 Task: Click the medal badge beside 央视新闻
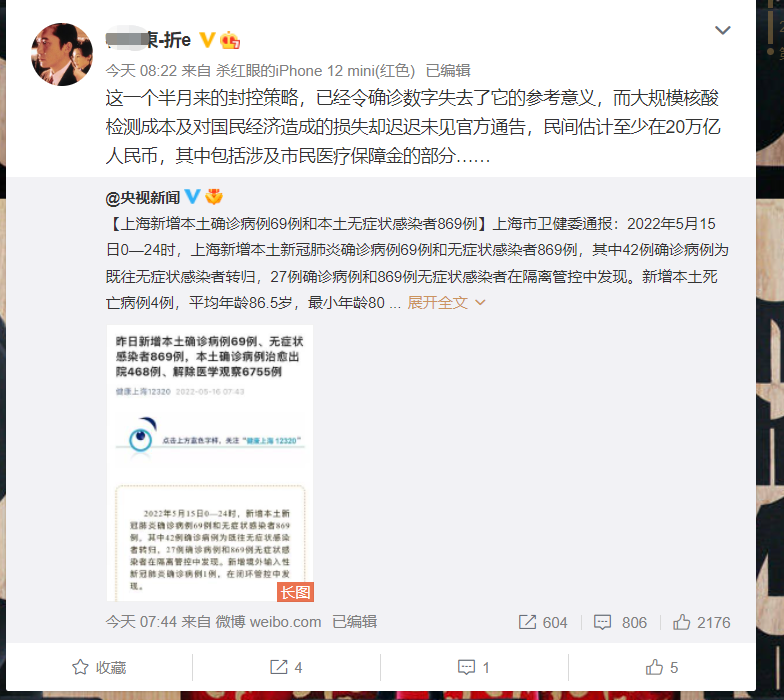point(214,196)
